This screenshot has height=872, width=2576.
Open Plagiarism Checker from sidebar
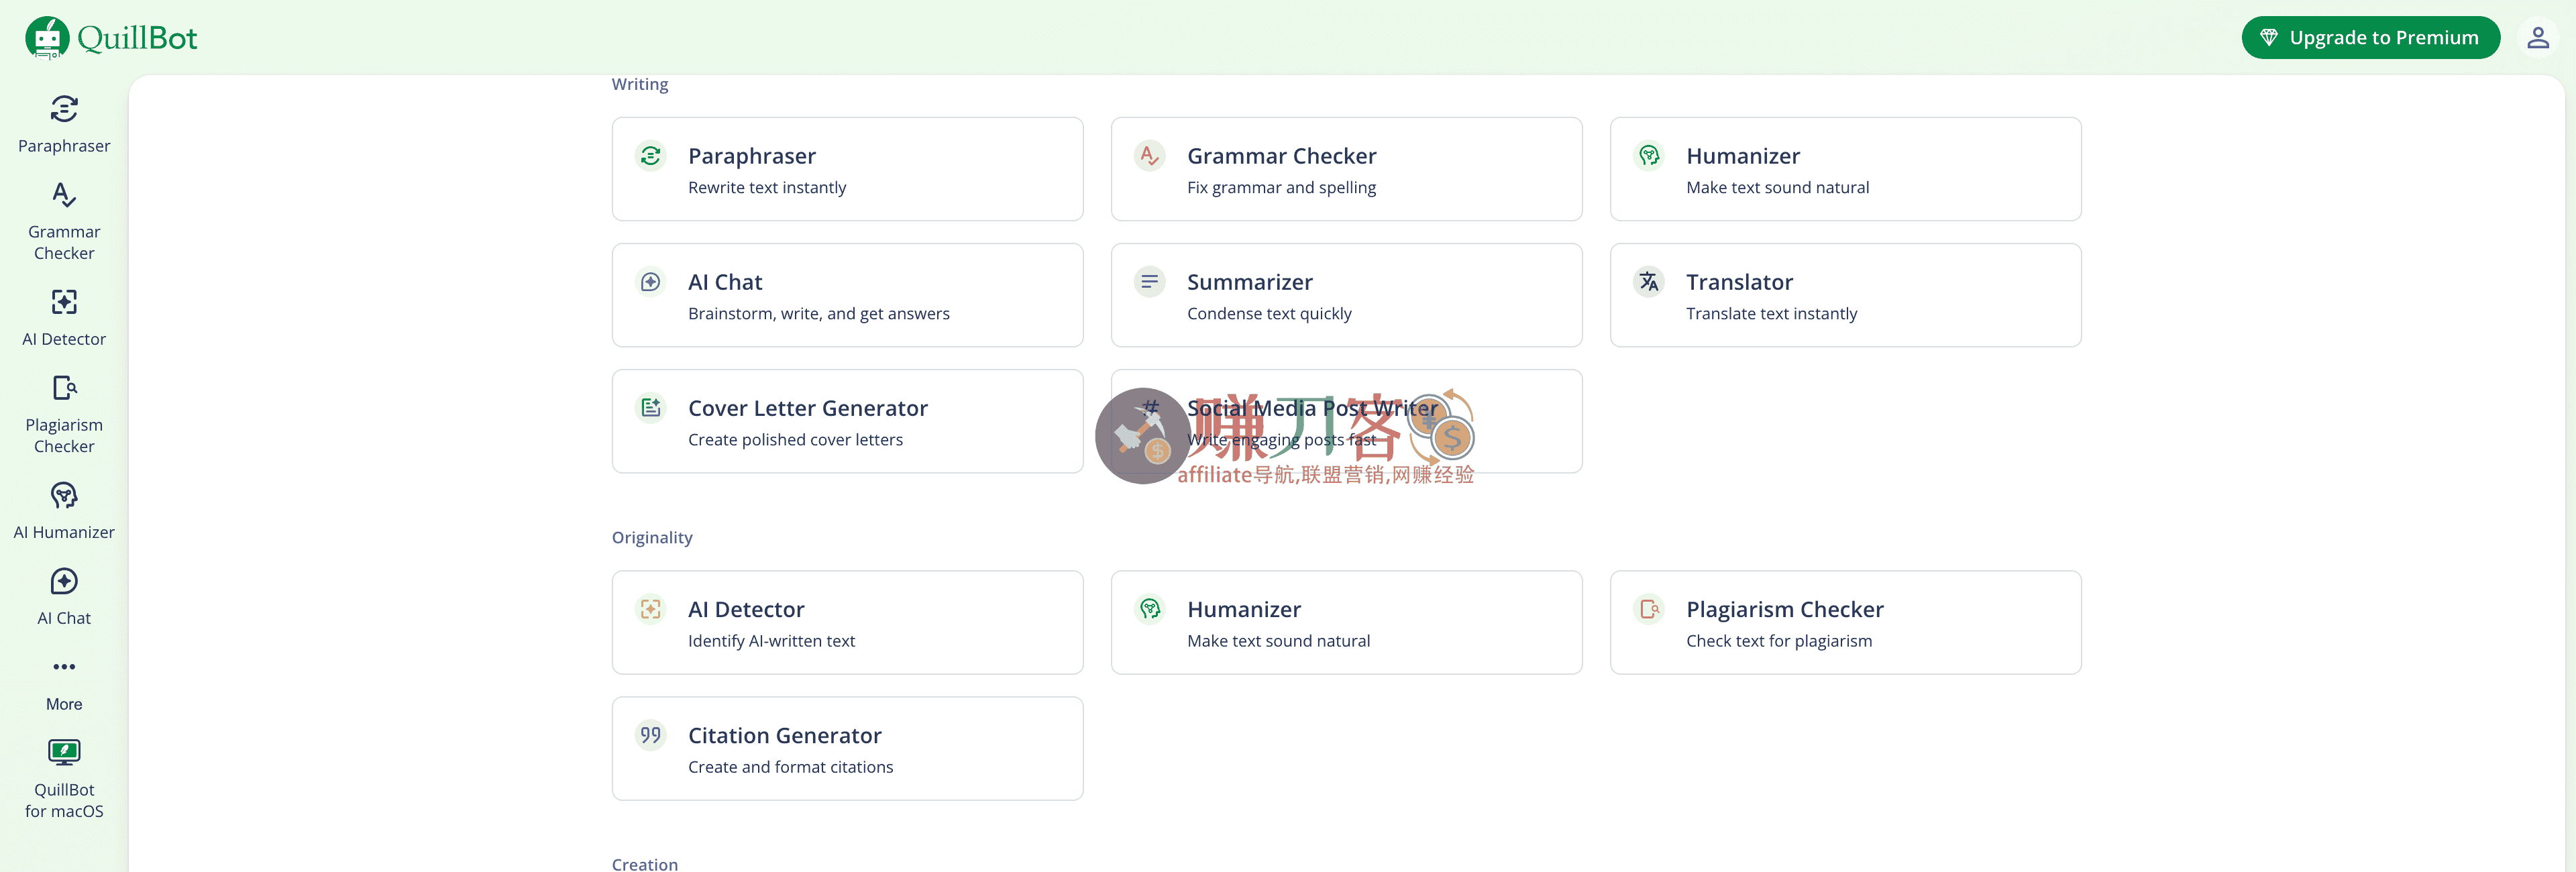pyautogui.click(x=64, y=414)
